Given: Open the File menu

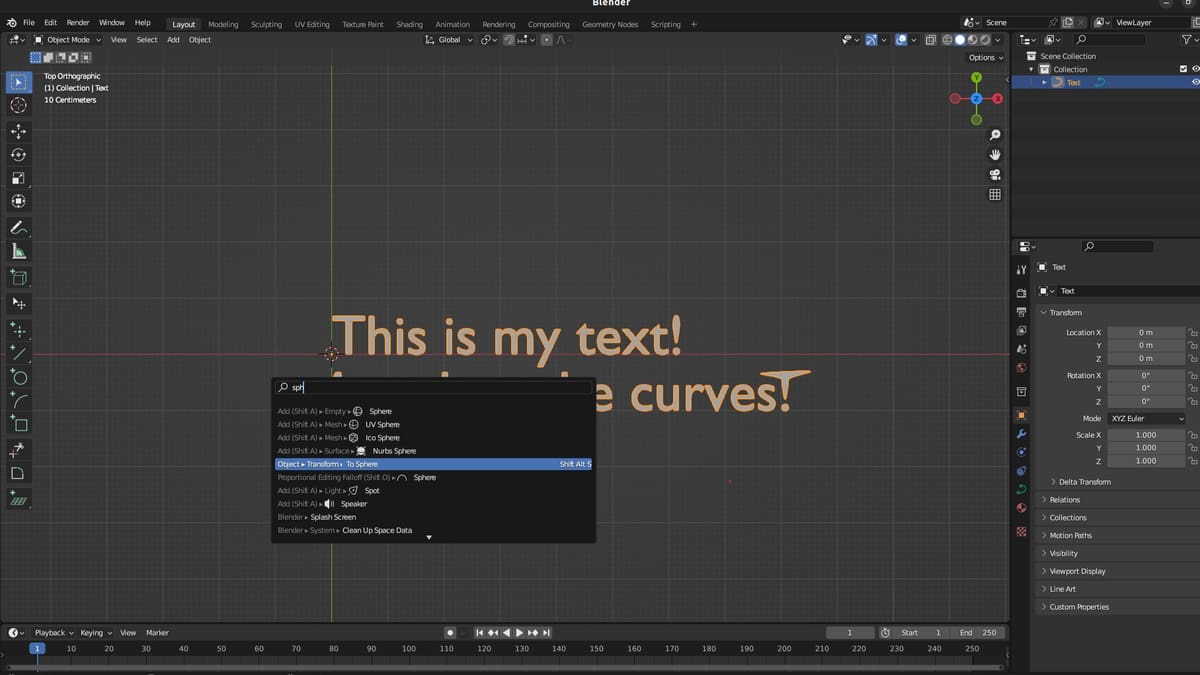Looking at the screenshot, I should [x=29, y=22].
